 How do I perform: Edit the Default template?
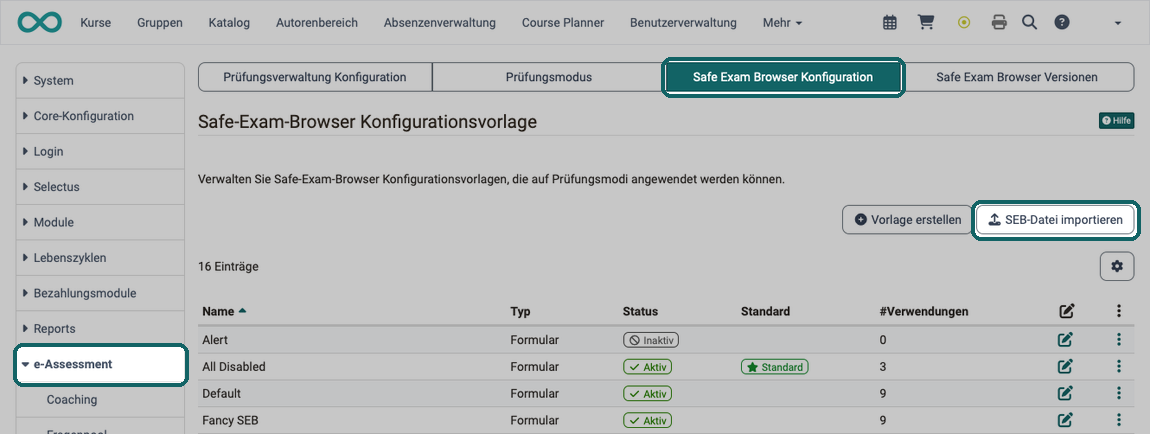[1065, 393]
